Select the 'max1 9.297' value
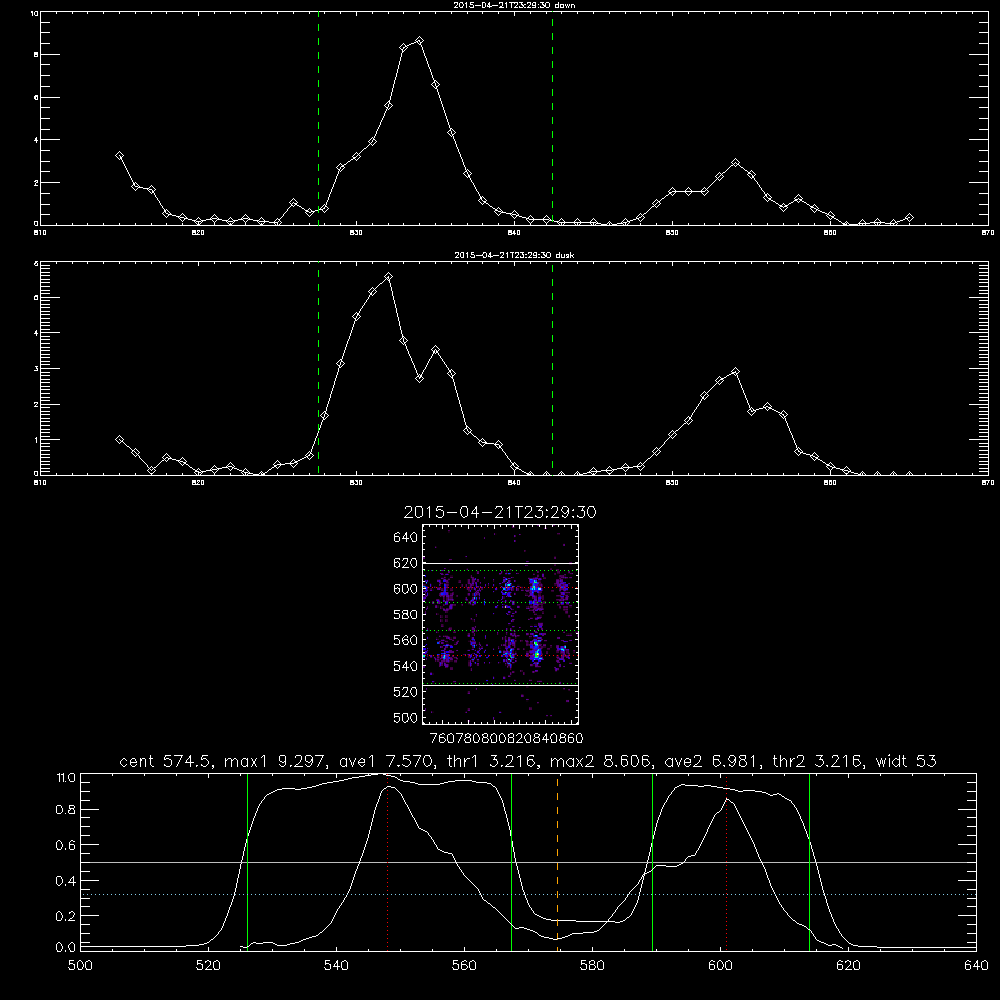This screenshot has height=1000, width=1000. pyautogui.click(x=272, y=761)
